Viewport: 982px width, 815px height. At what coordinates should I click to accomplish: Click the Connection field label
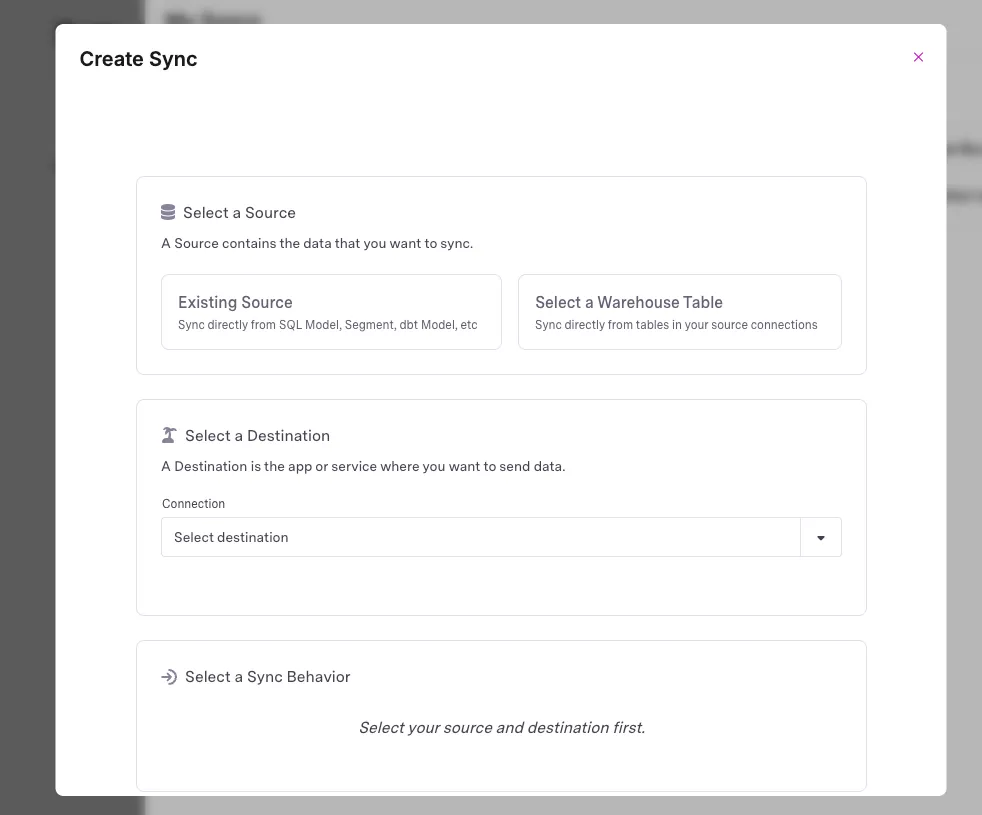(x=194, y=504)
